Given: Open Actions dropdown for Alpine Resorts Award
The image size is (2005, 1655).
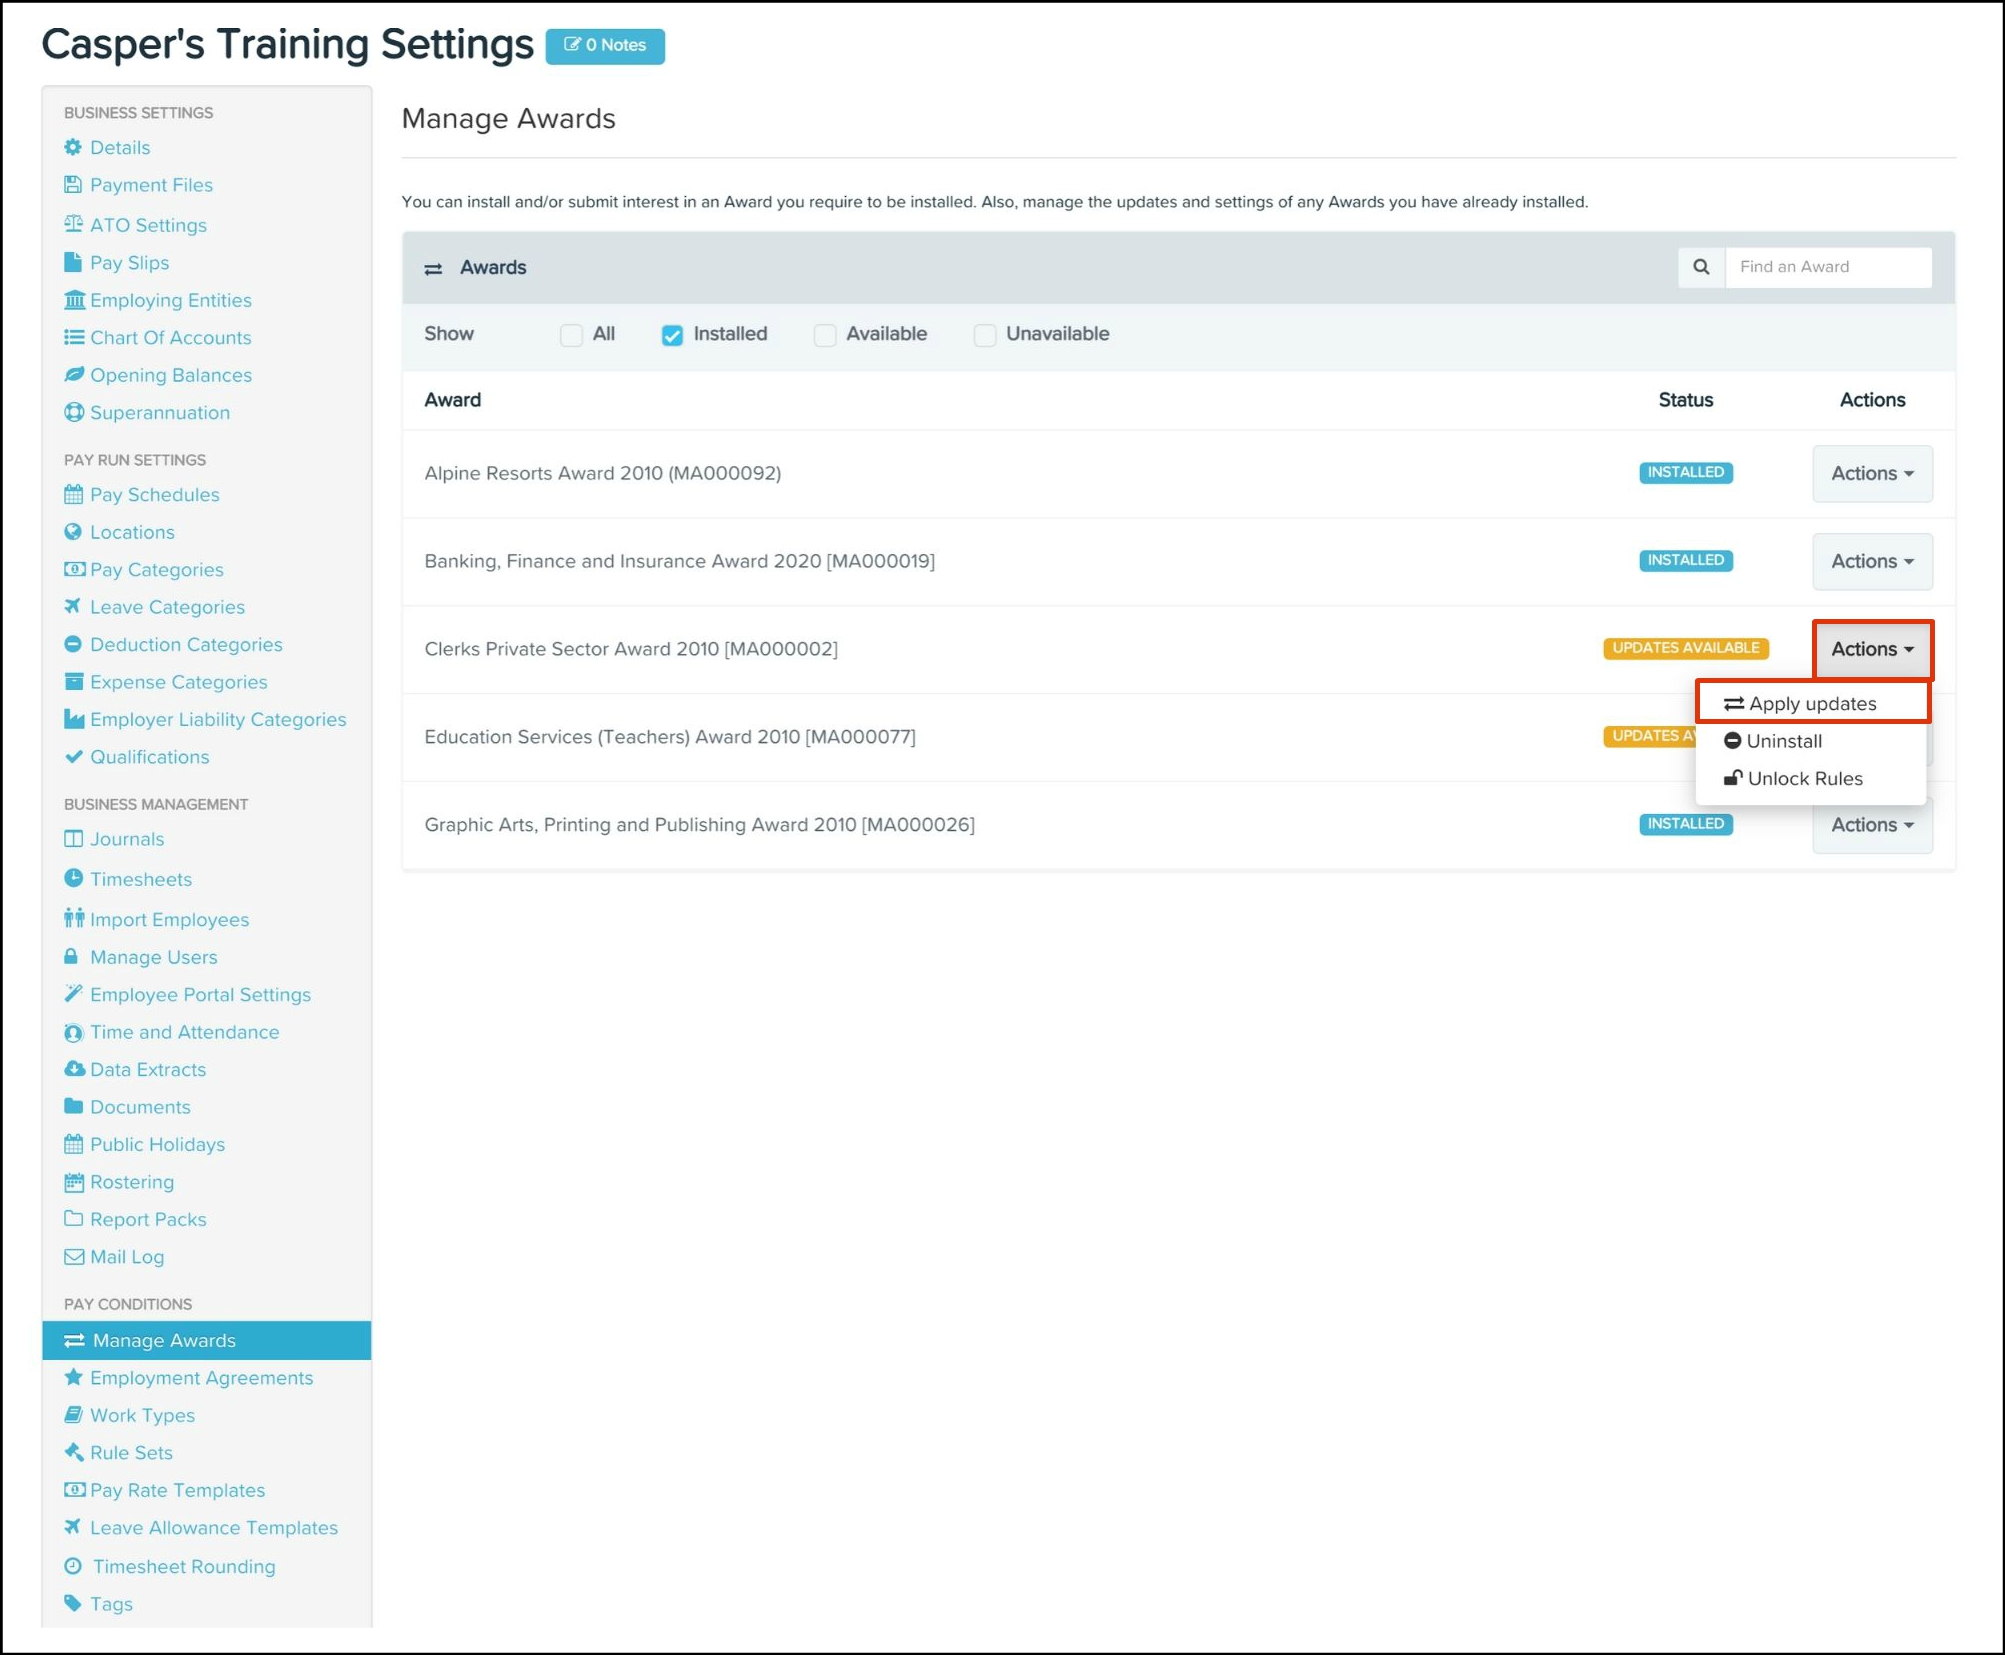Looking at the screenshot, I should pos(1871,473).
